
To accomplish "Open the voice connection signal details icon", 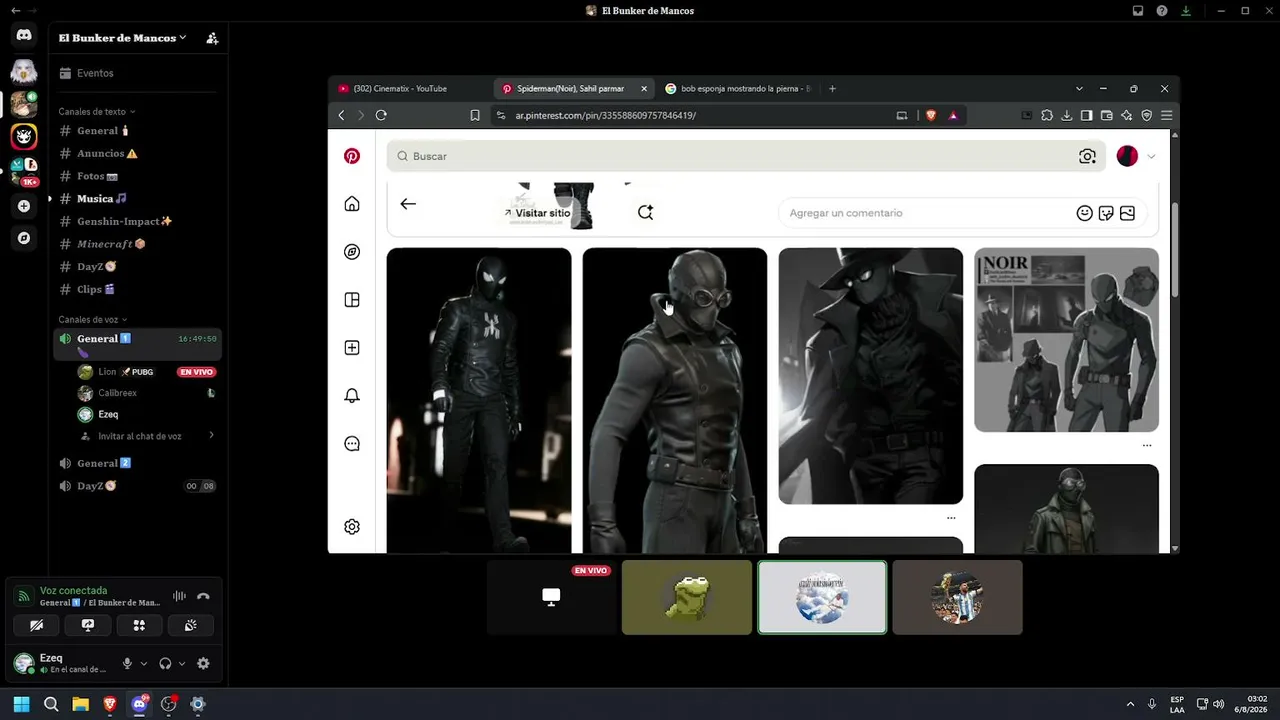I will click(x=24, y=597).
